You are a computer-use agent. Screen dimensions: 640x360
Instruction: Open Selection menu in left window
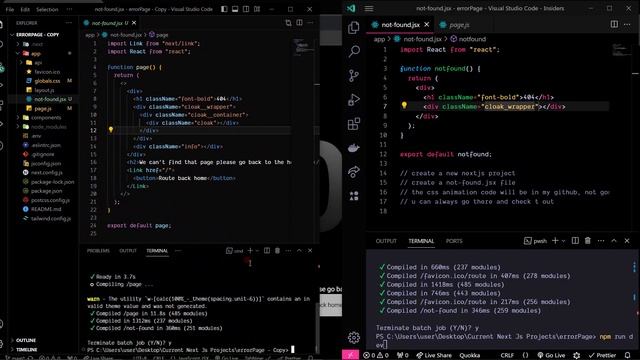(47, 9)
